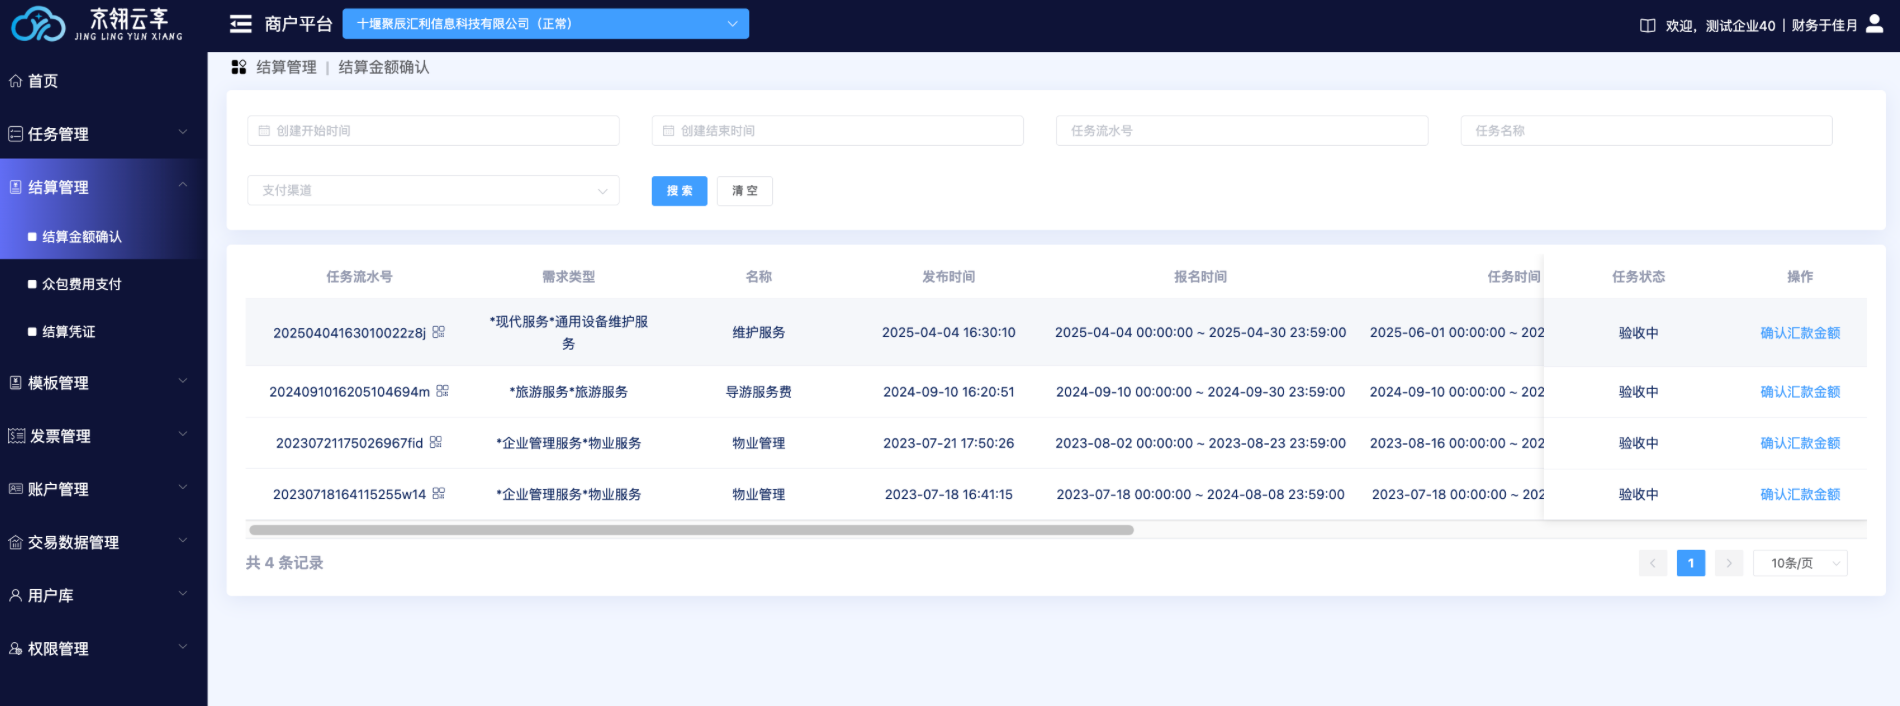Click the horizontal table scrollbar
Image resolution: width=1900 pixels, height=706 pixels.
point(691,530)
